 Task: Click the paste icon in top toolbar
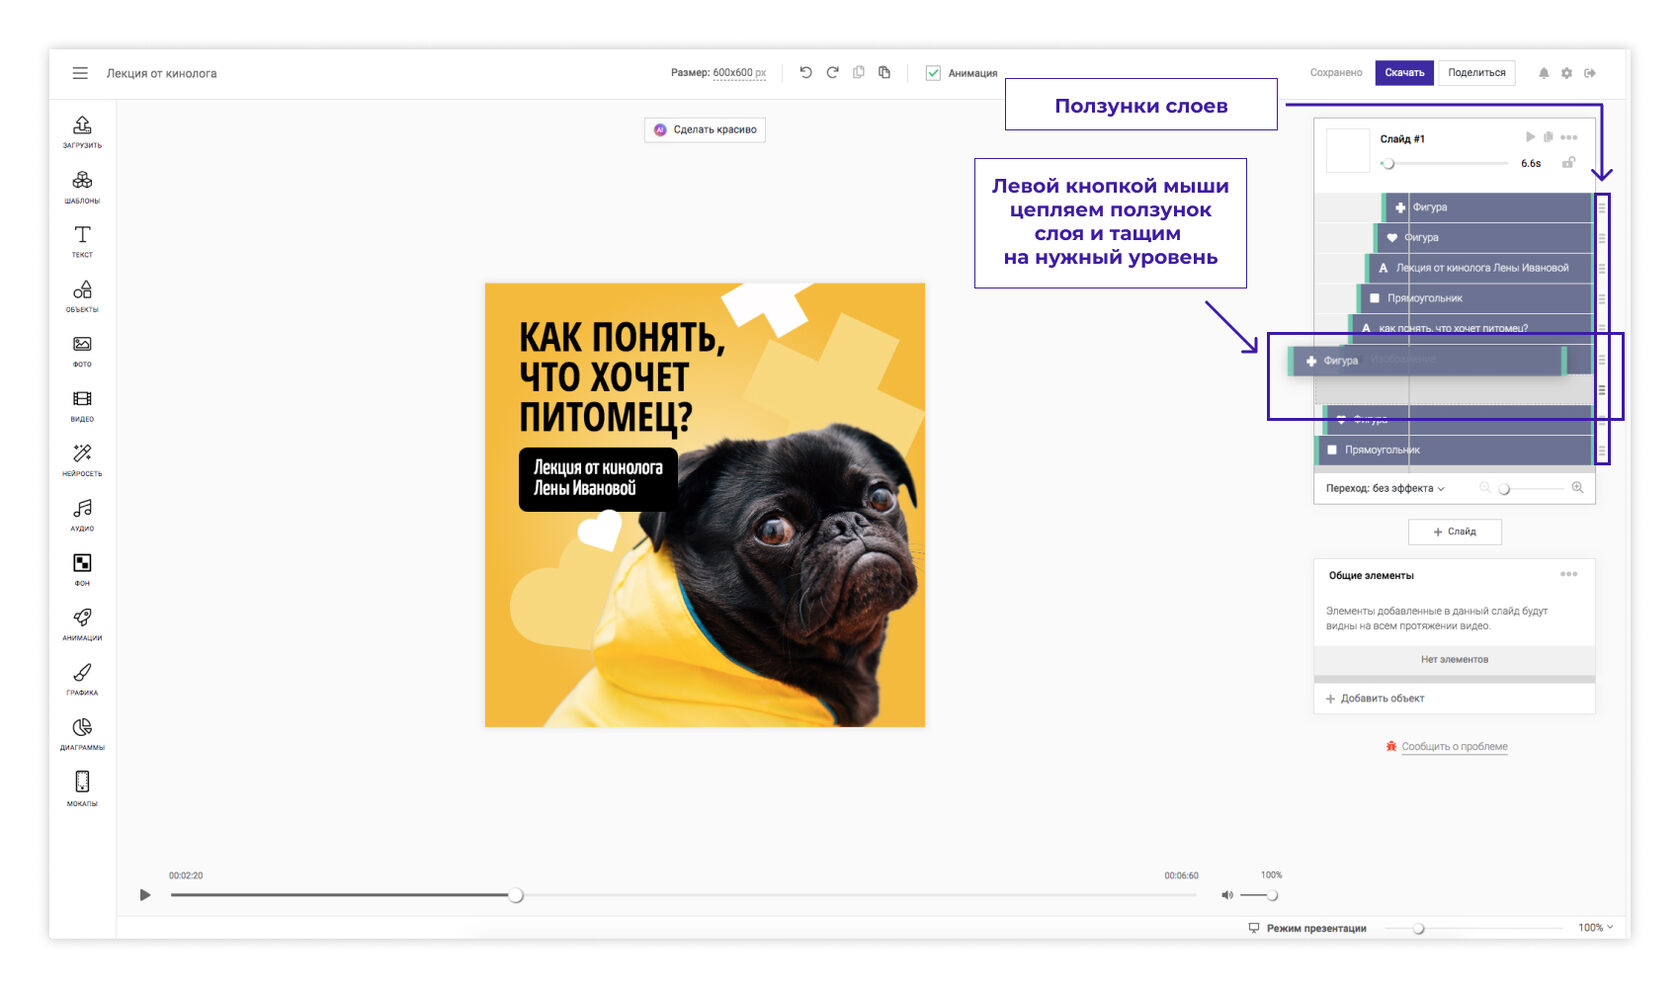[884, 72]
